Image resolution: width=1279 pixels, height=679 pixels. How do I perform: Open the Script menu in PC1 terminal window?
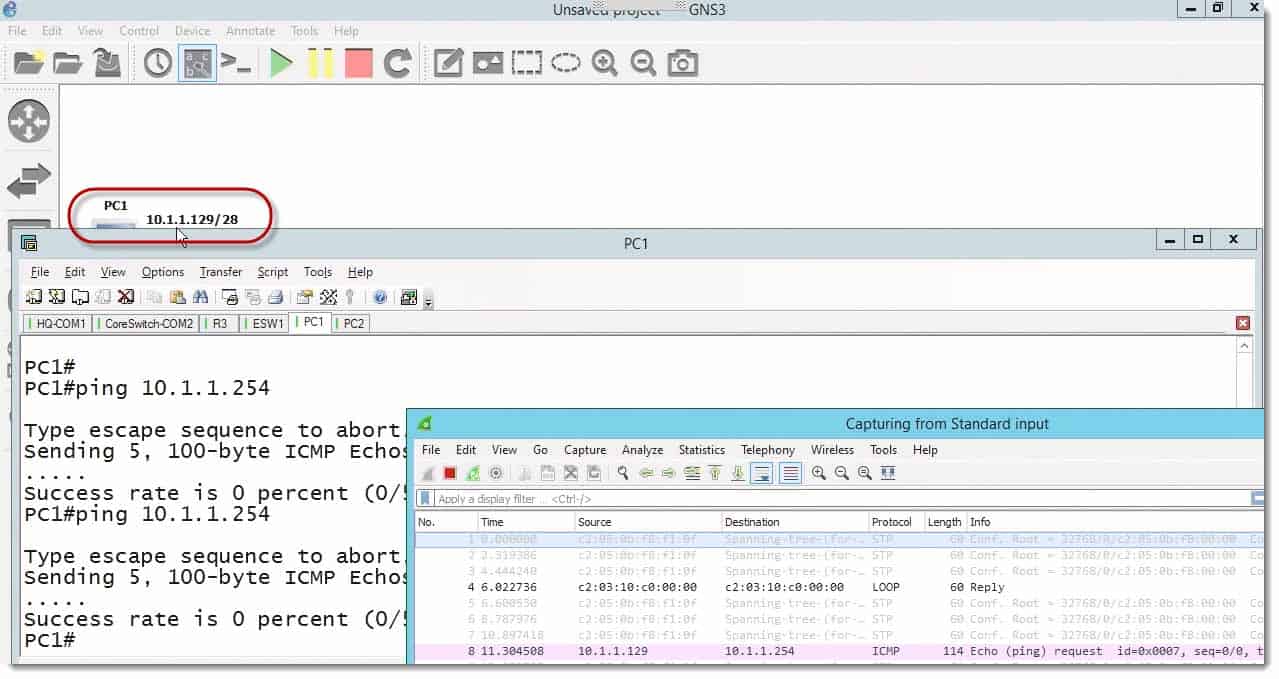point(273,272)
